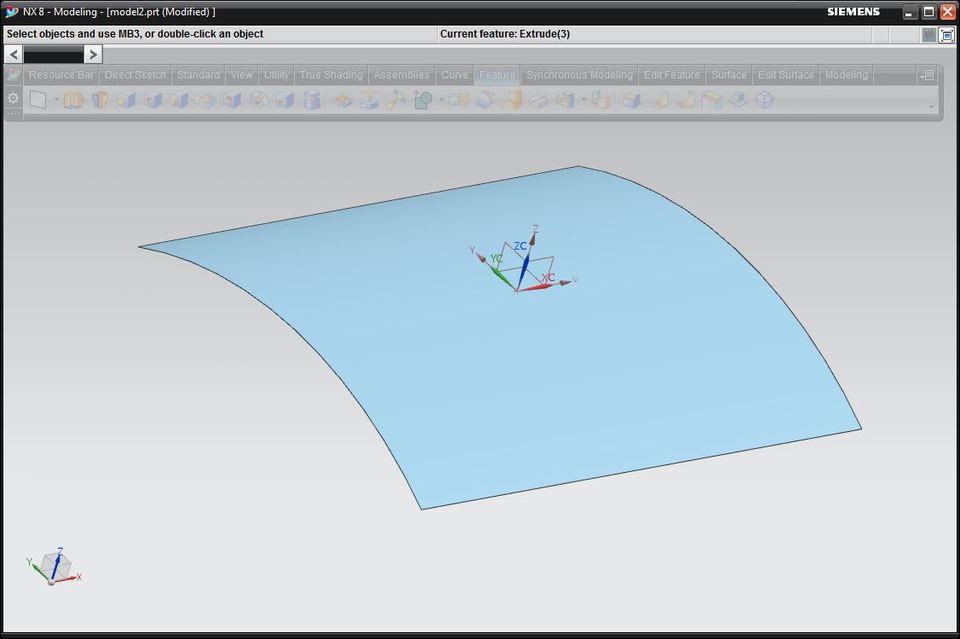Select the Revolve tool
The width and height of the screenshot is (960, 639).
98,100
